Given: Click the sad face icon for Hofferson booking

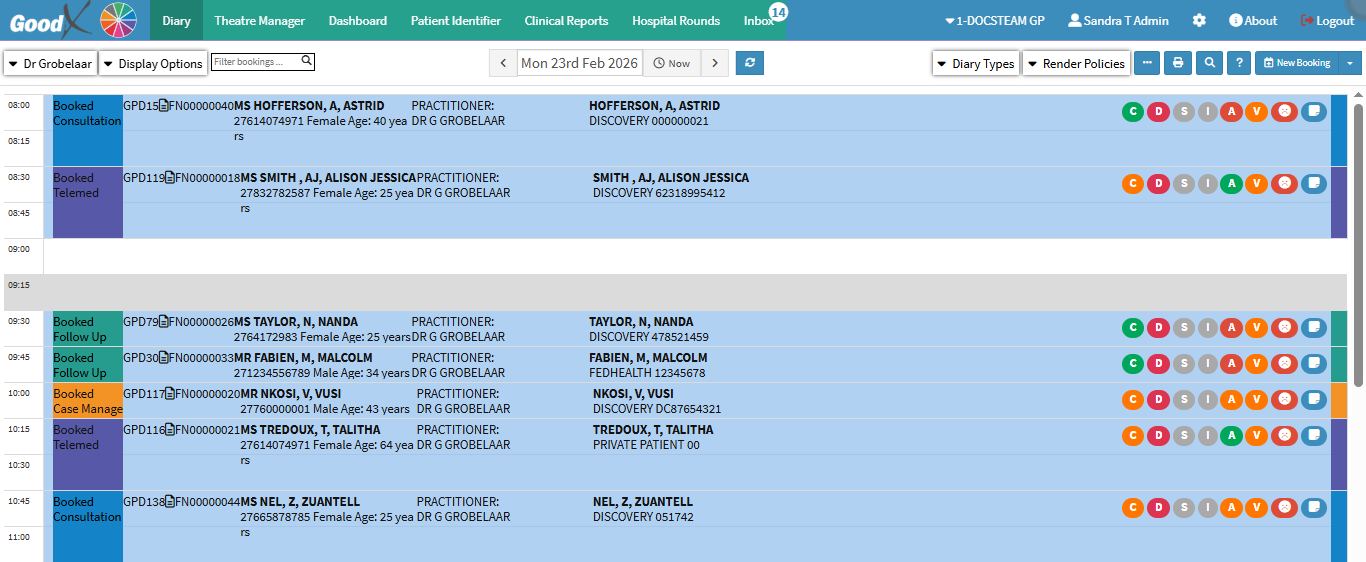Looking at the screenshot, I should (1284, 111).
